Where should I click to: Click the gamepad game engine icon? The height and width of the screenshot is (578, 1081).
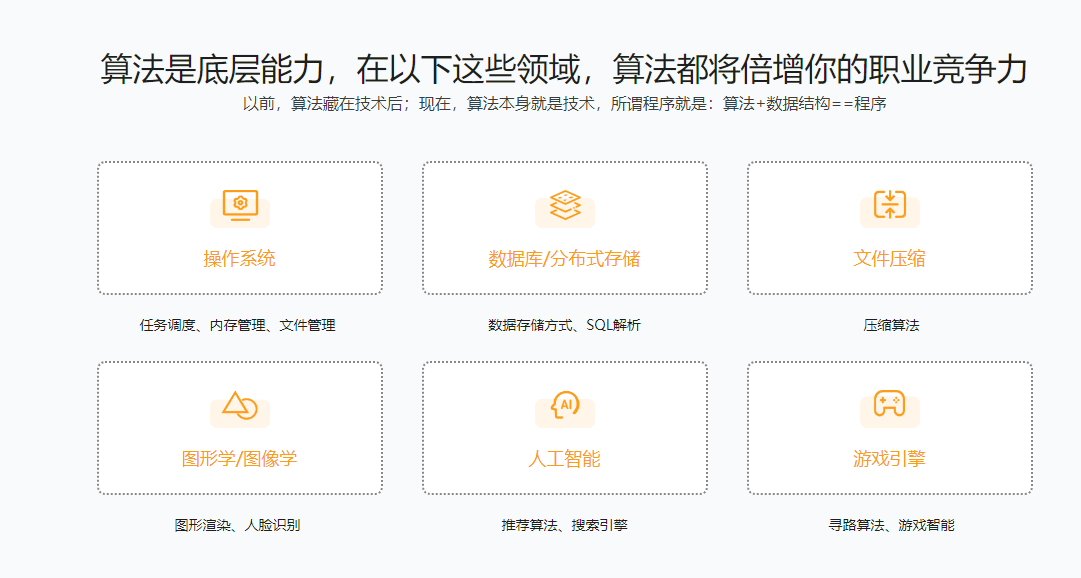pyautogui.click(x=889, y=404)
